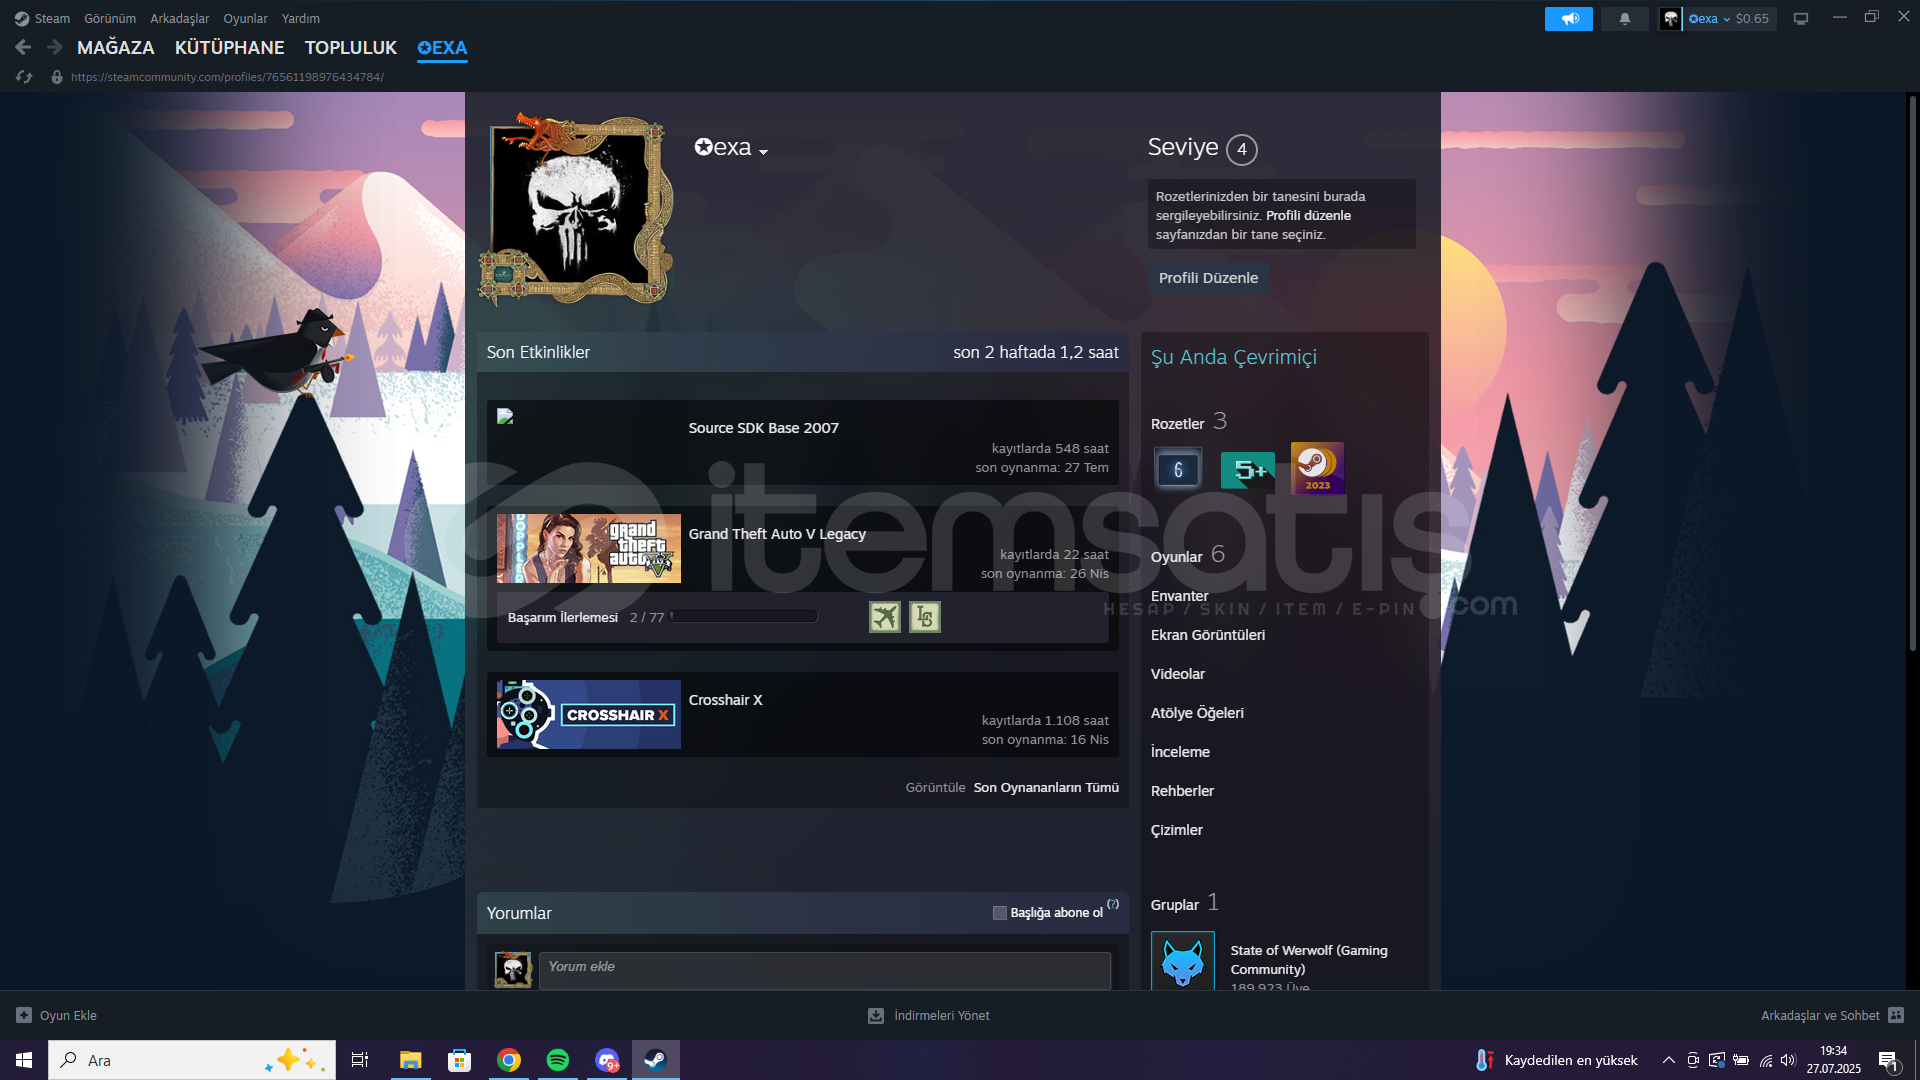
Task: Open the Rozetler badges link
Action: [x=1189, y=422]
